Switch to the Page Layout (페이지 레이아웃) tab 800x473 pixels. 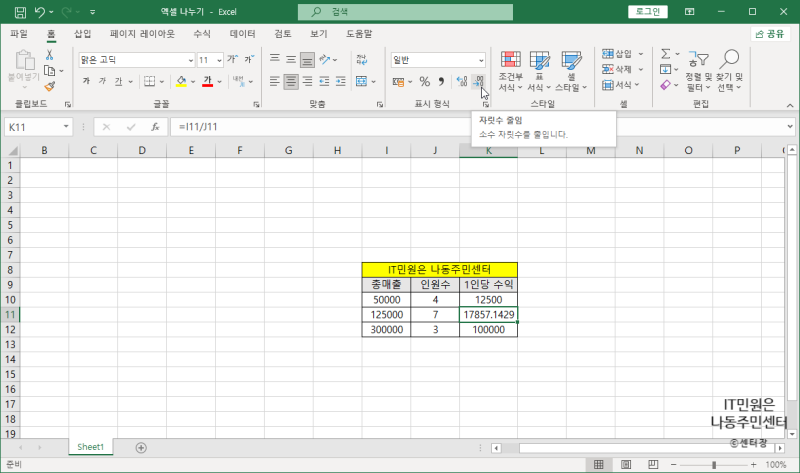click(x=142, y=34)
